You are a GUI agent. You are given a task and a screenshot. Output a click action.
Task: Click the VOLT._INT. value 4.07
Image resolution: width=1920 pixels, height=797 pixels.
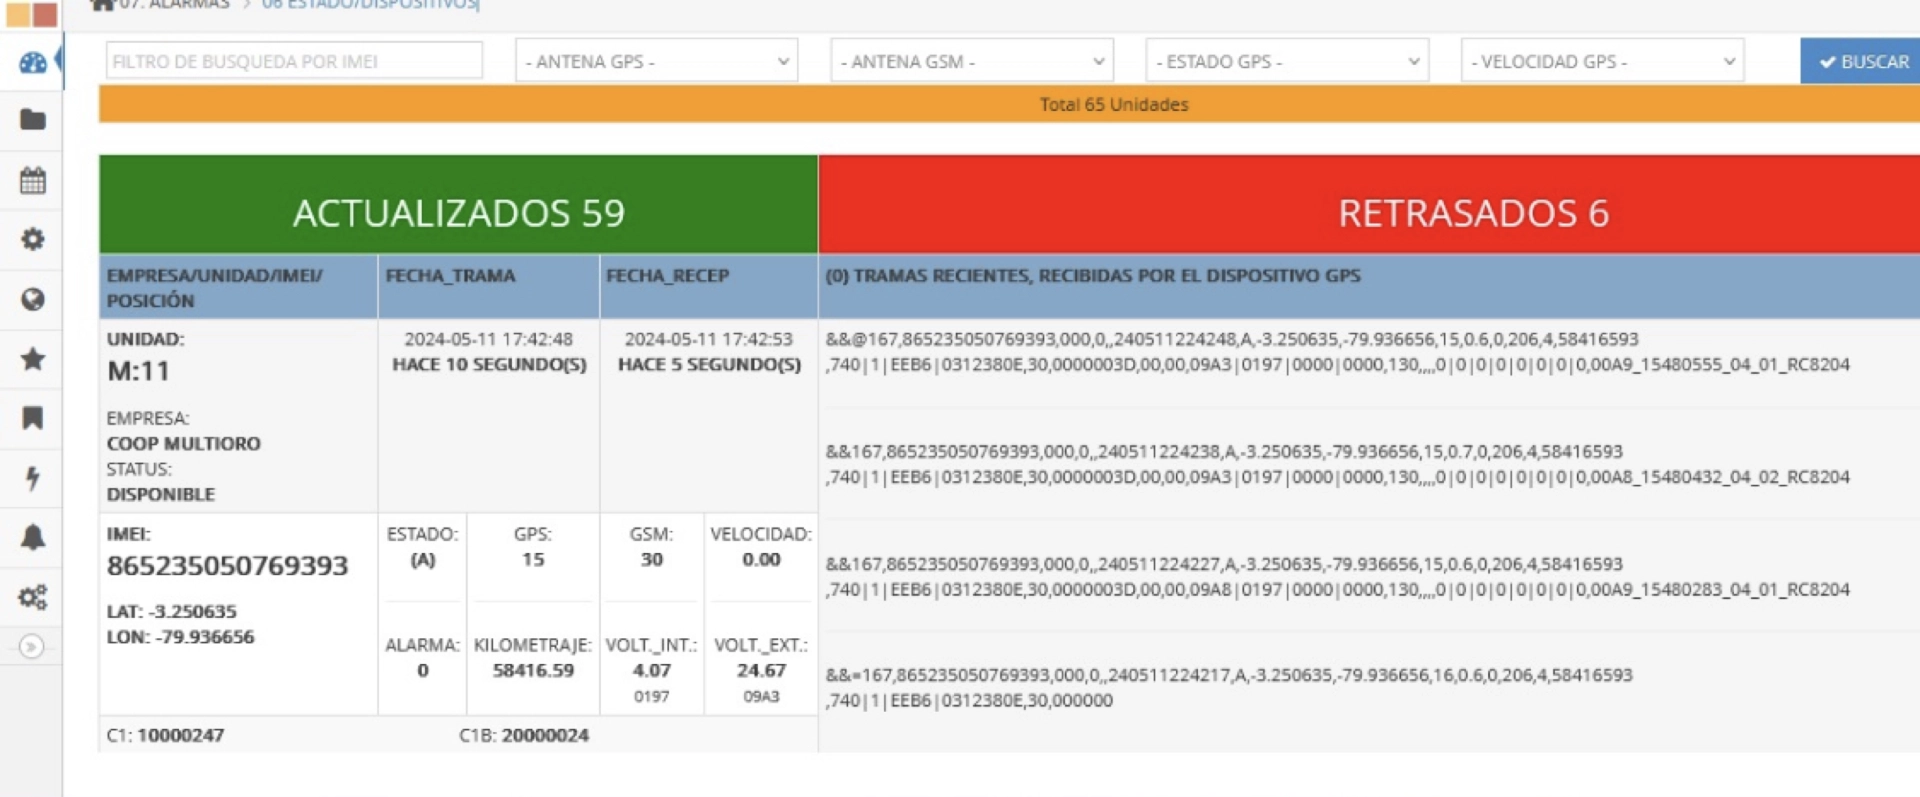coord(652,671)
